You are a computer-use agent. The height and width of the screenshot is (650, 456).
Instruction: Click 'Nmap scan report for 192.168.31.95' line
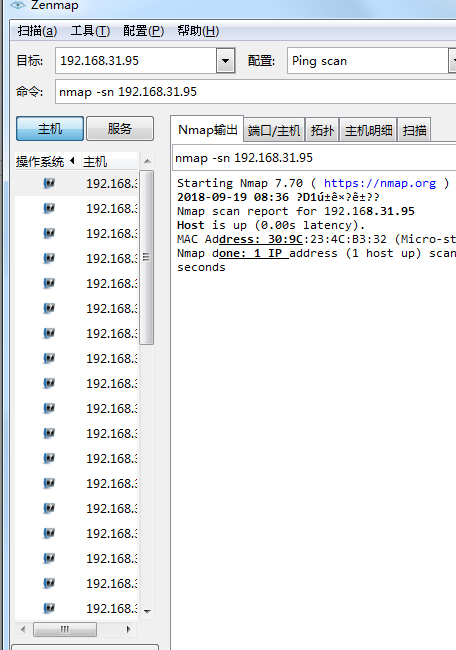coord(296,211)
